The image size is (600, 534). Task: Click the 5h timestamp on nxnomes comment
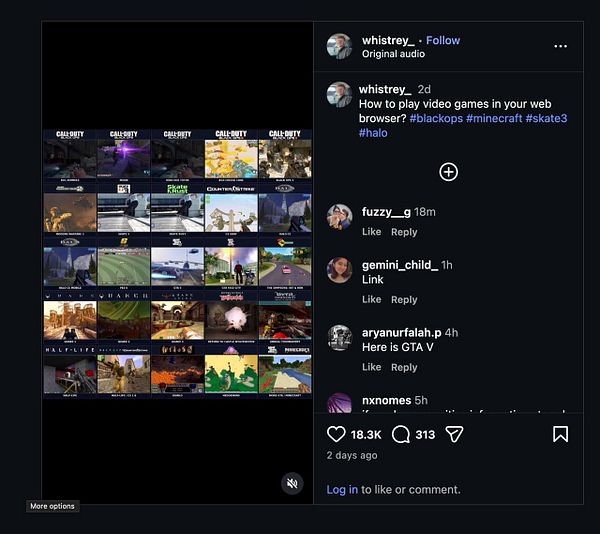click(421, 400)
